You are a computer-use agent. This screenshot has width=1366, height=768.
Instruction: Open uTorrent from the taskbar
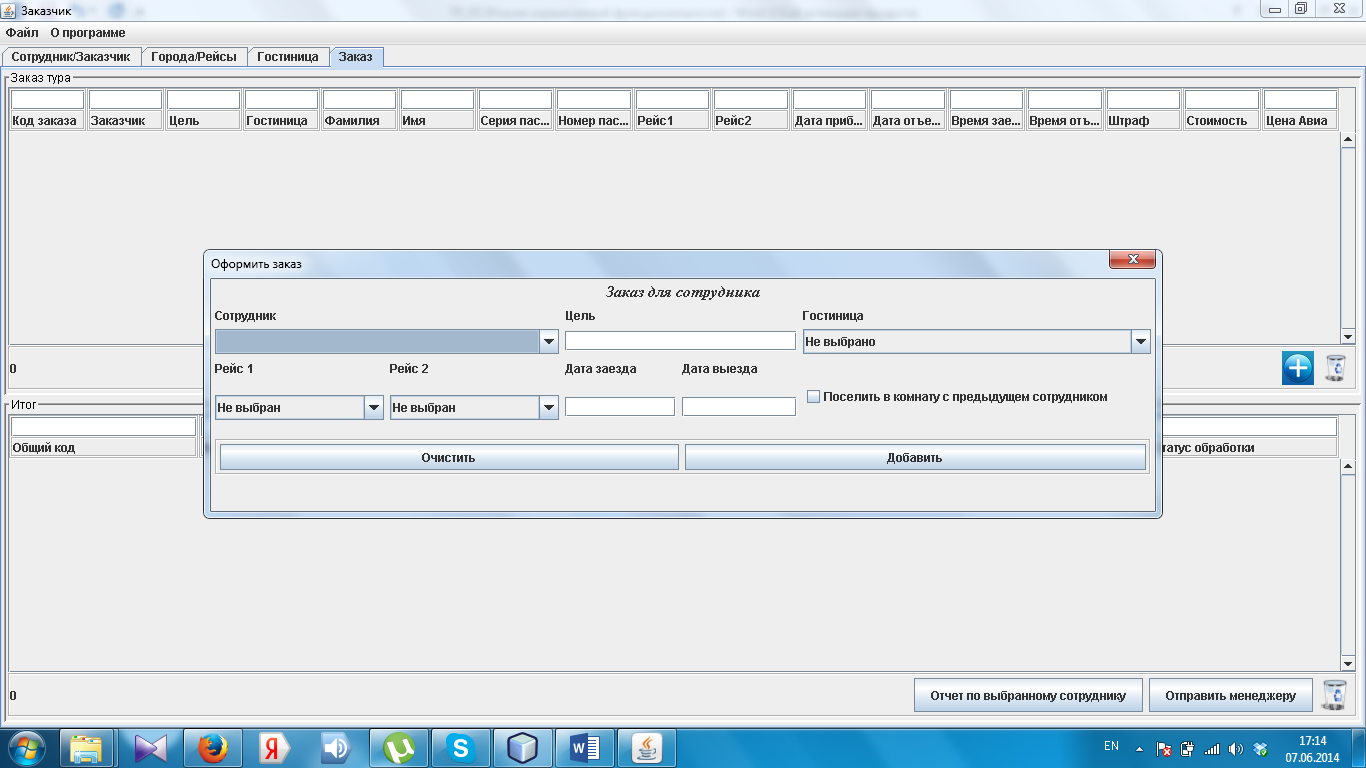click(x=399, y=747)
